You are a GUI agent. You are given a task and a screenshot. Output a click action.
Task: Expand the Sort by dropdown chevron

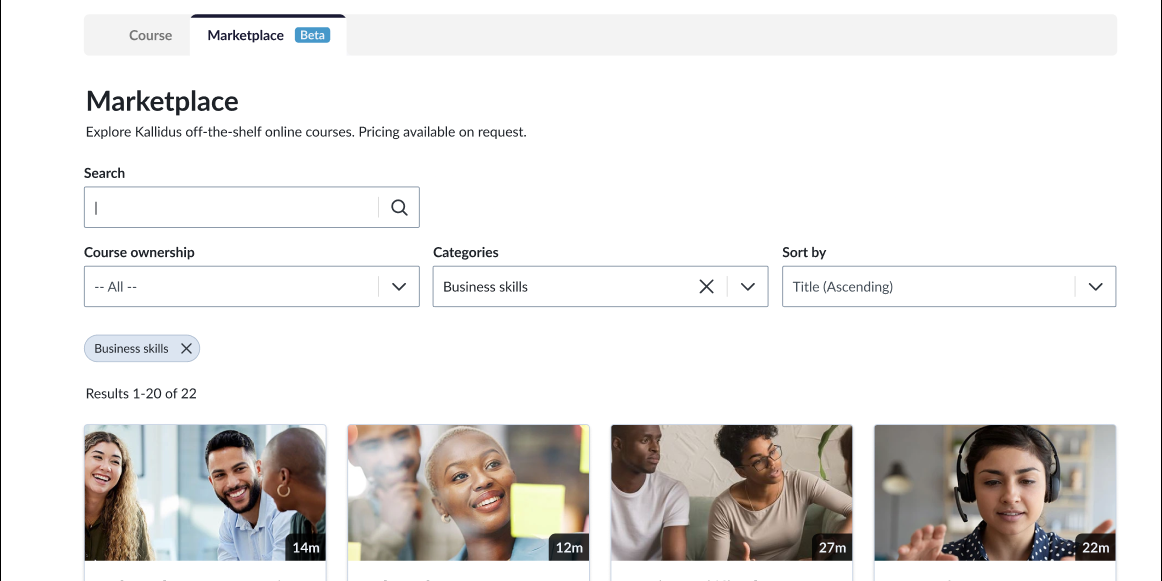point(1095,286)
